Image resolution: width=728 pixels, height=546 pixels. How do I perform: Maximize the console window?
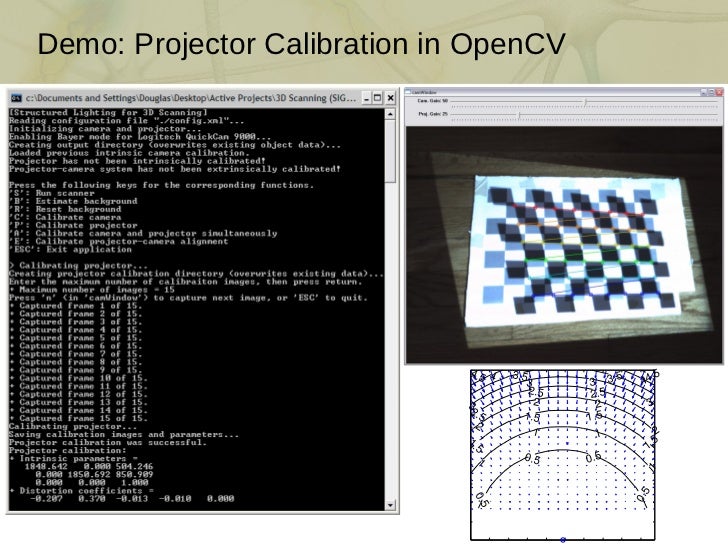378,98
